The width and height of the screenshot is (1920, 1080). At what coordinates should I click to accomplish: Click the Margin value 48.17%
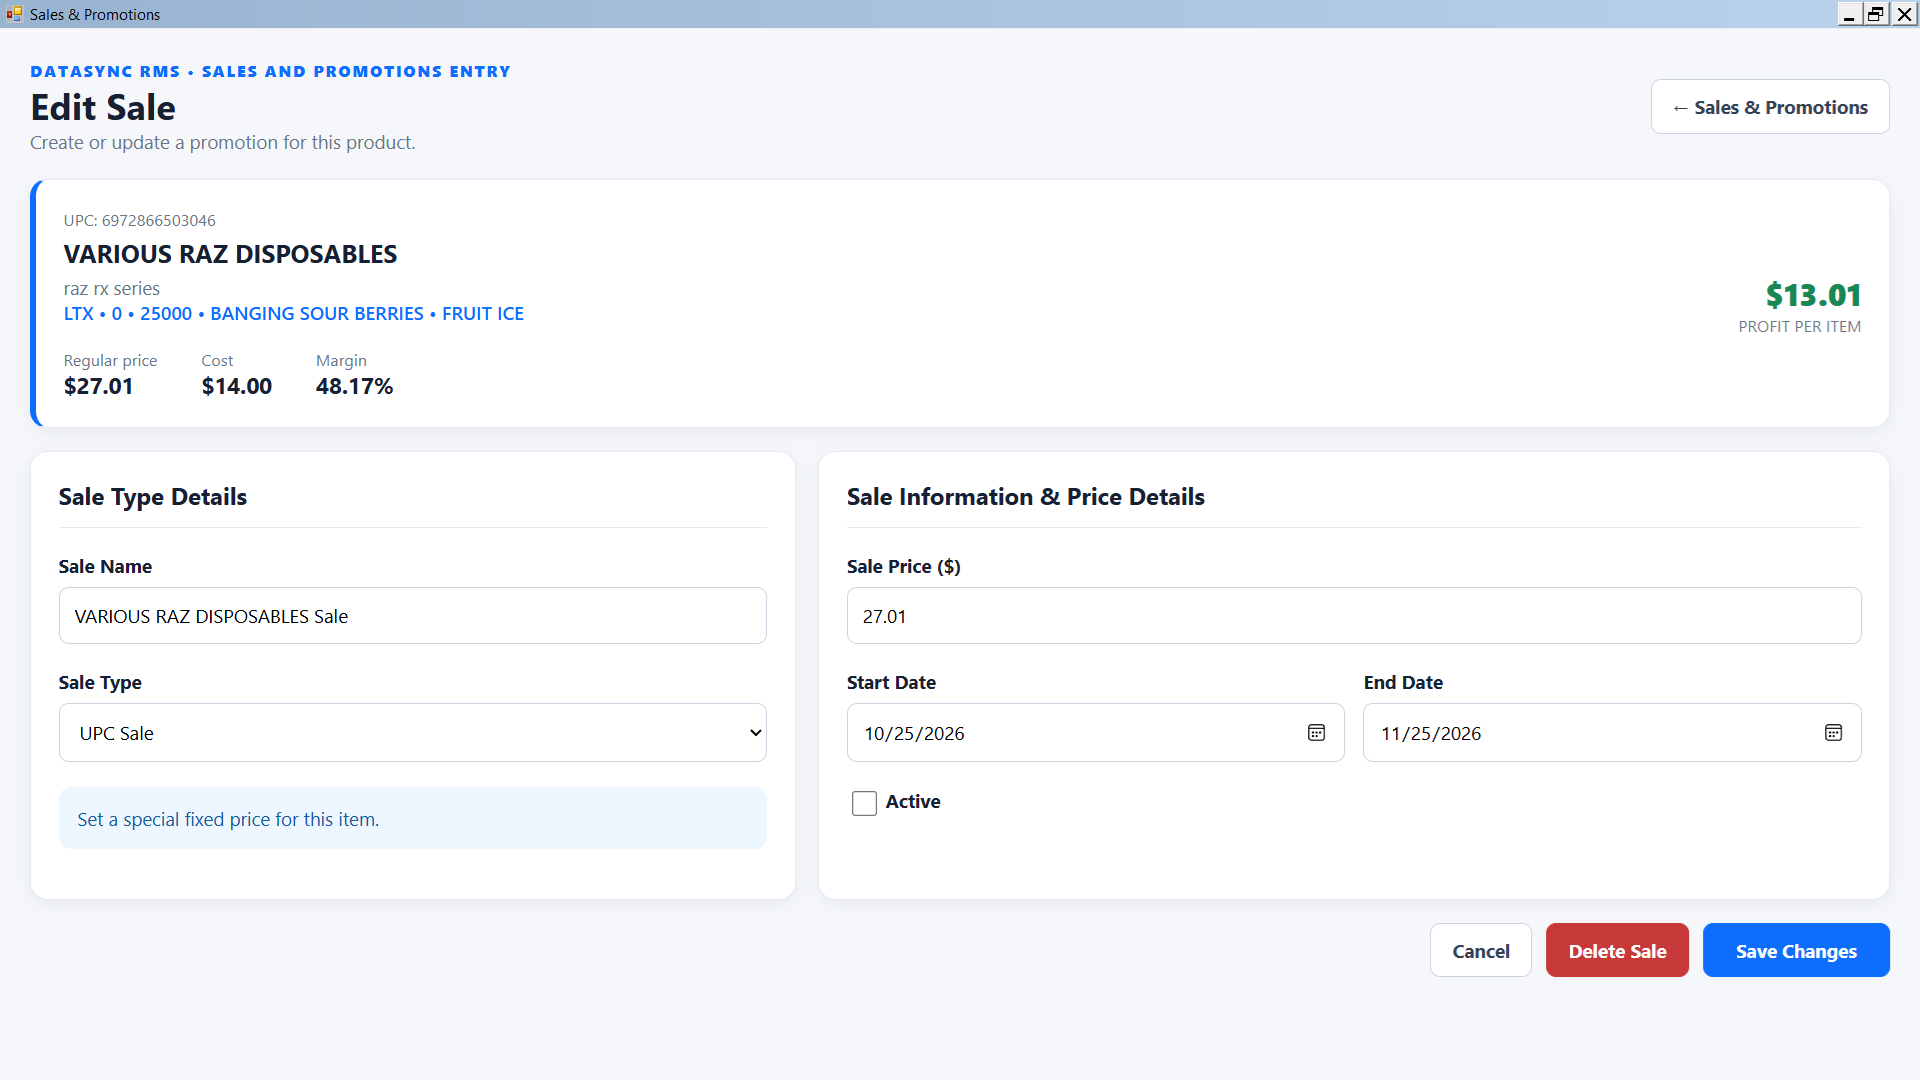(x=355, y=386)
